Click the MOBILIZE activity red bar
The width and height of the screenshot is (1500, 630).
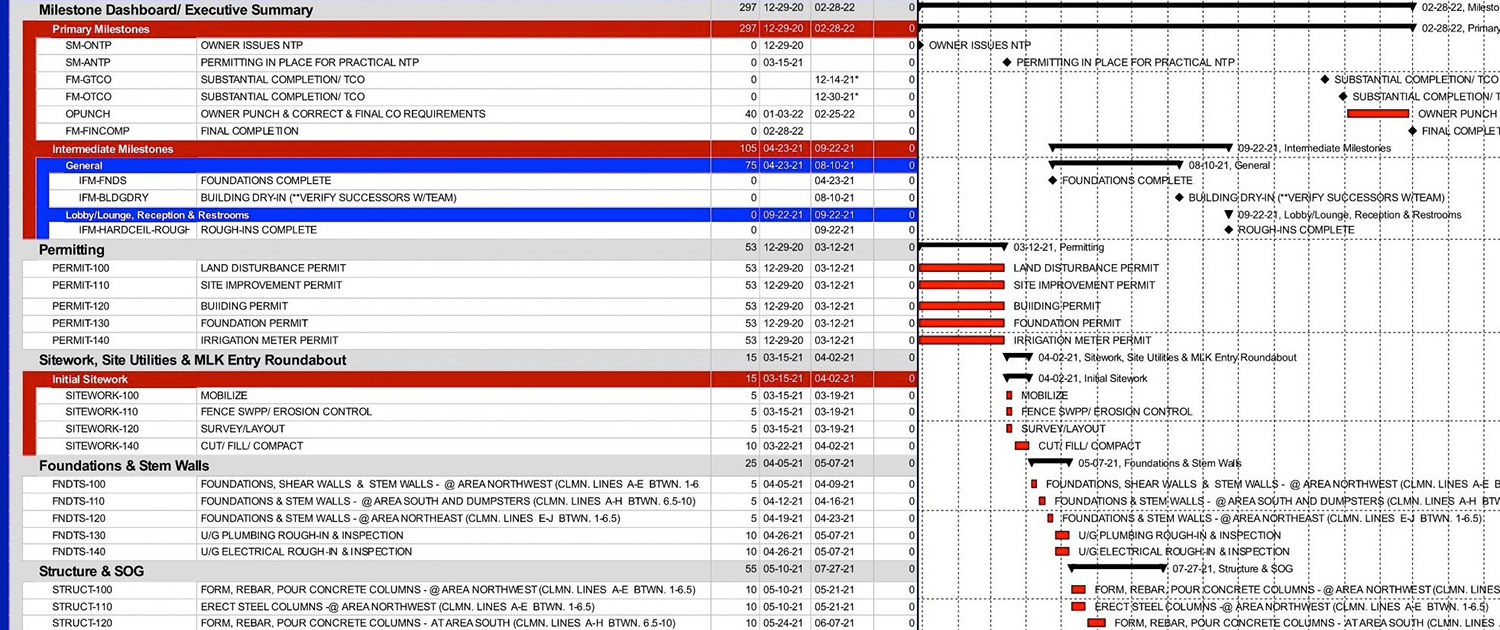[x=1010, y=395]
